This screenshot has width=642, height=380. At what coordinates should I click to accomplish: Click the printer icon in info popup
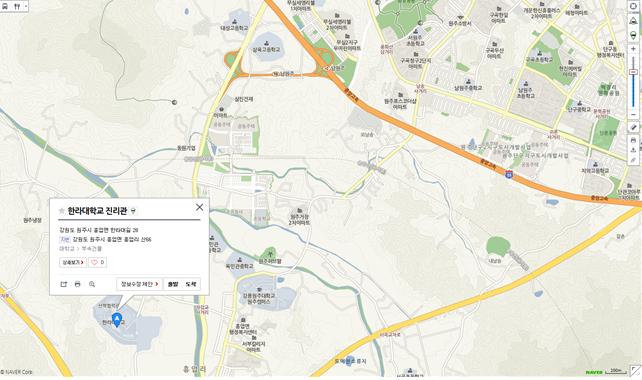click(x=77, y=284)
